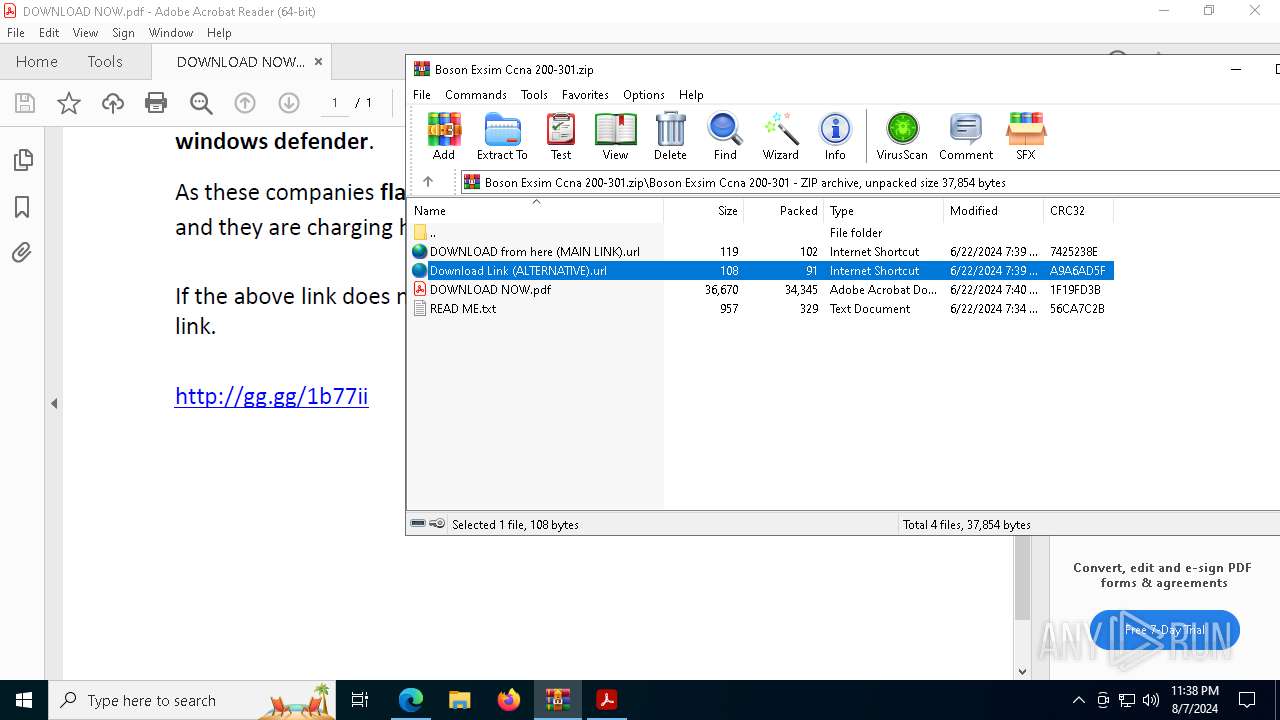Sort file list by Name column
Viewport: 1280px width, 720px height.
click(x=535, y=210)
